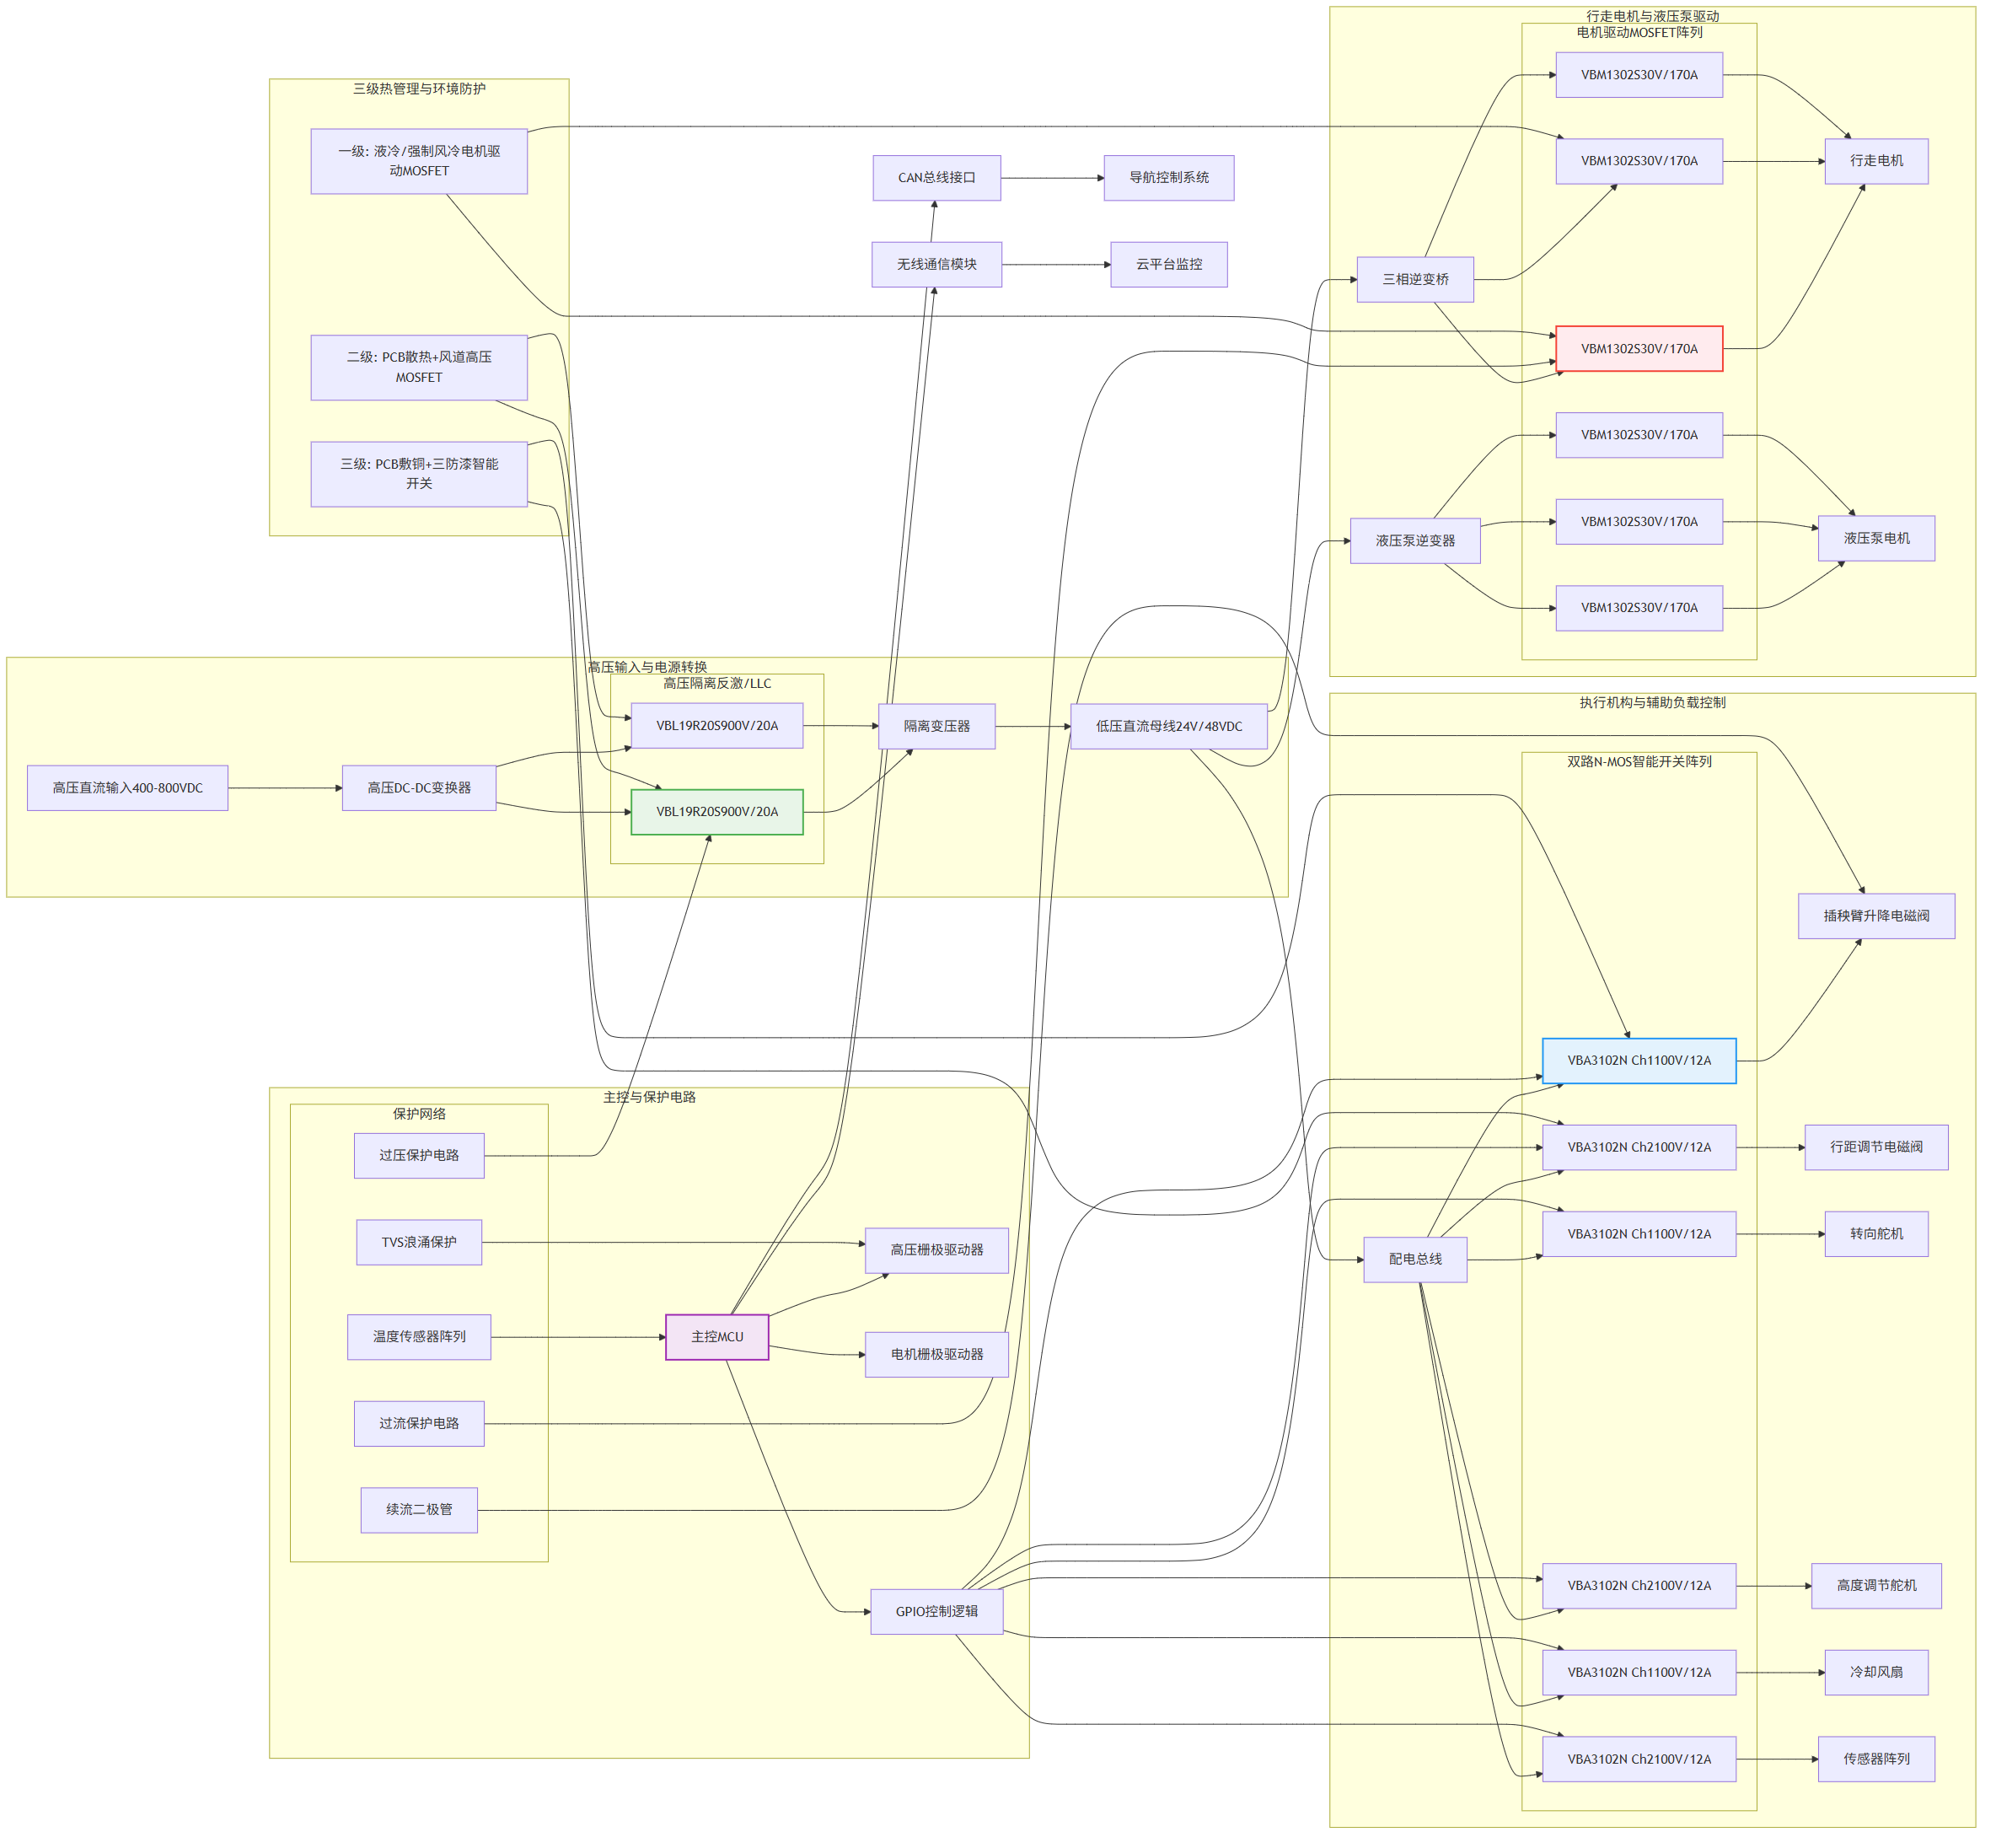Click the TVS浪涌保护 node

click(x=419, y=1243)
